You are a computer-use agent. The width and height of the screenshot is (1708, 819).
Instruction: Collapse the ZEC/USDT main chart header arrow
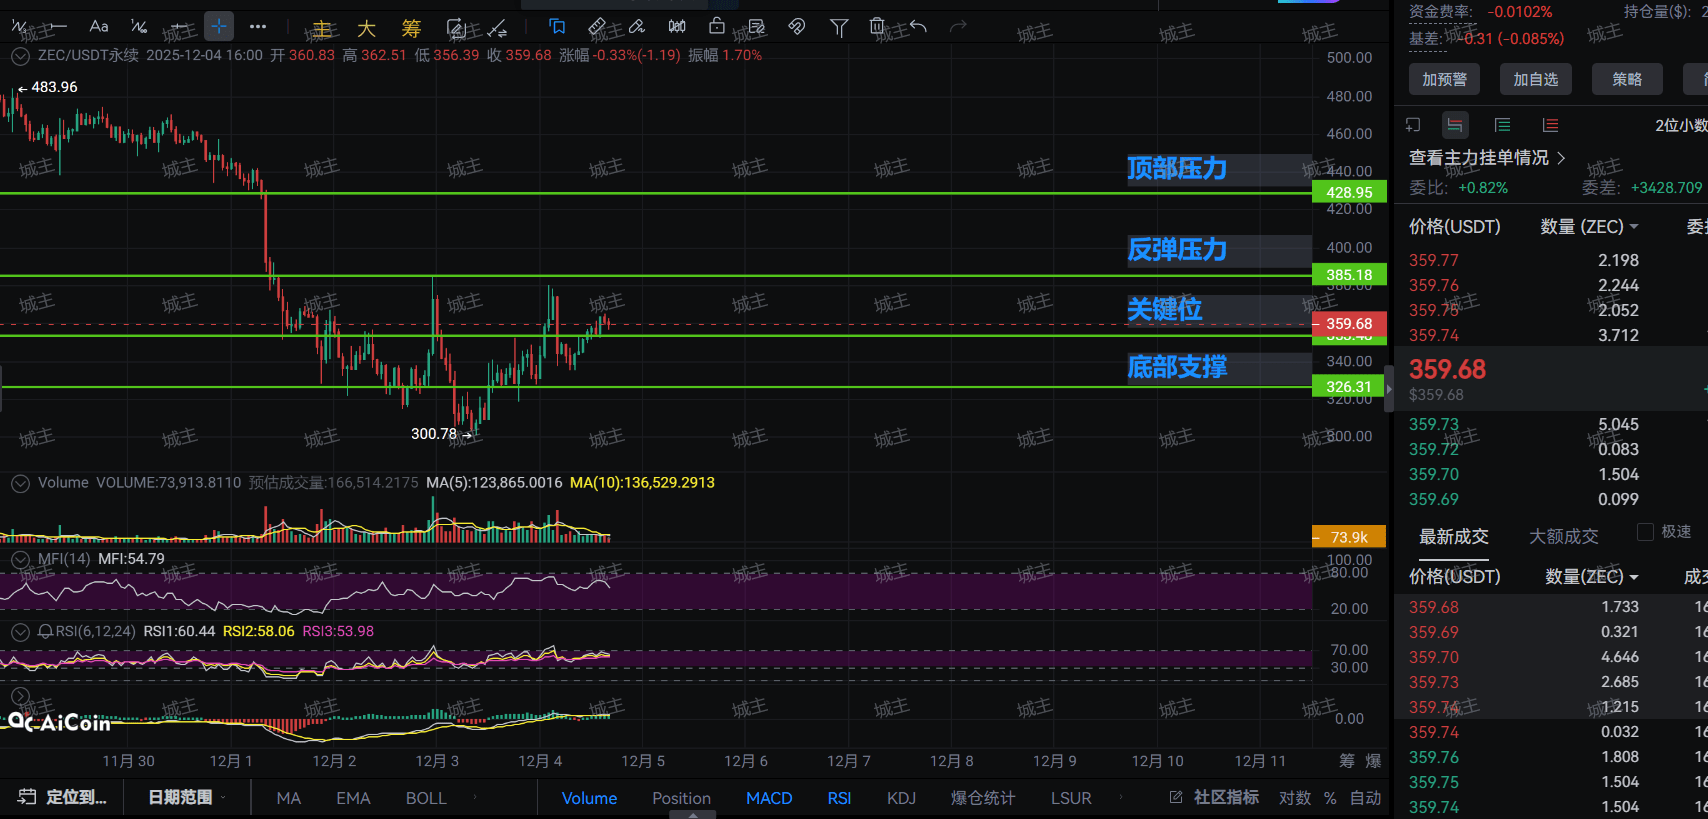20,56
